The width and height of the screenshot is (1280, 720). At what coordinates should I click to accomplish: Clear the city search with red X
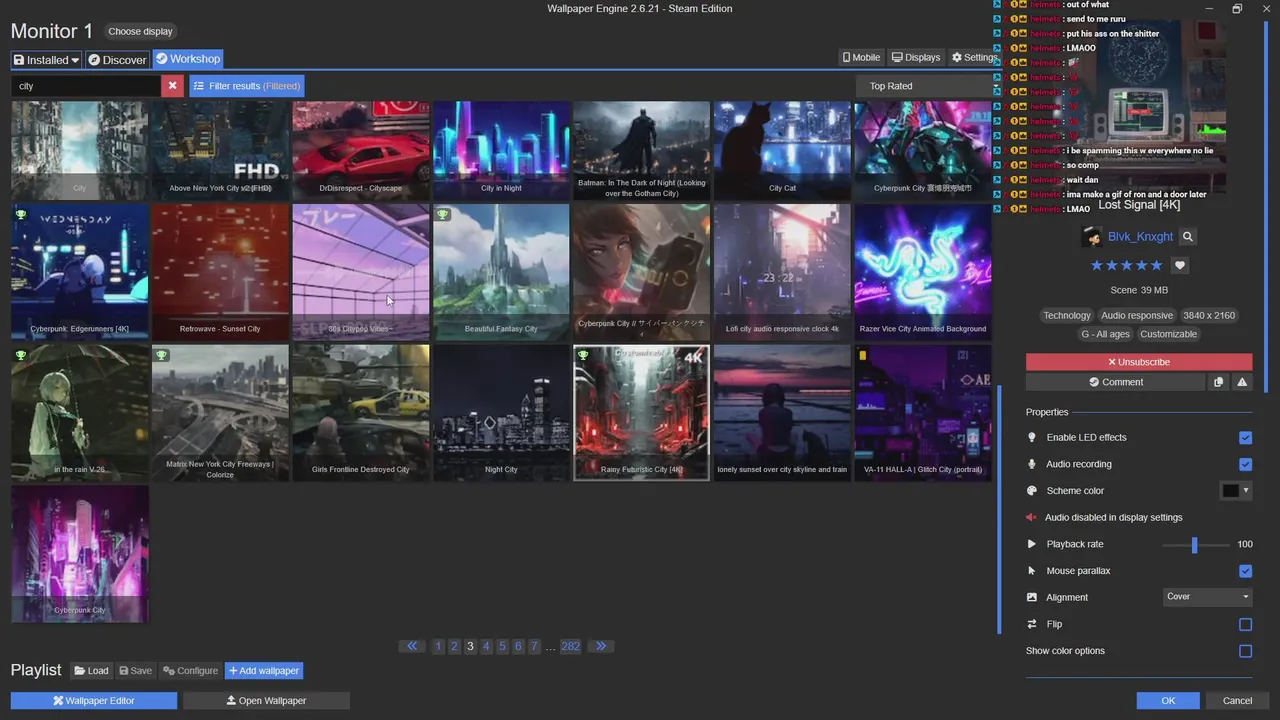pos(172,86)
